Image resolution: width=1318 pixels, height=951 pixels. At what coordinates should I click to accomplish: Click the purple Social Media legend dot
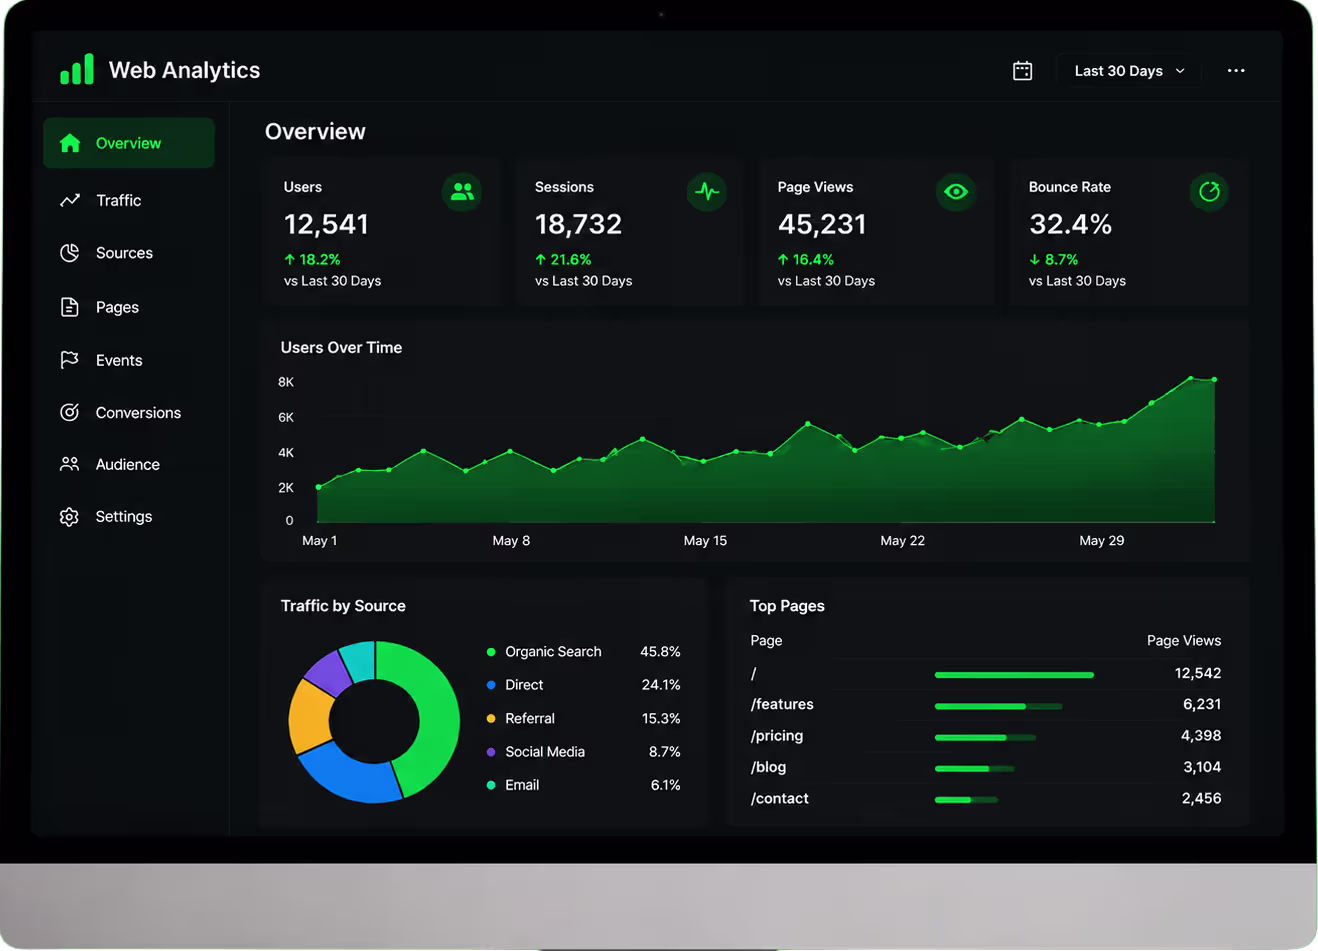(491, 752)
